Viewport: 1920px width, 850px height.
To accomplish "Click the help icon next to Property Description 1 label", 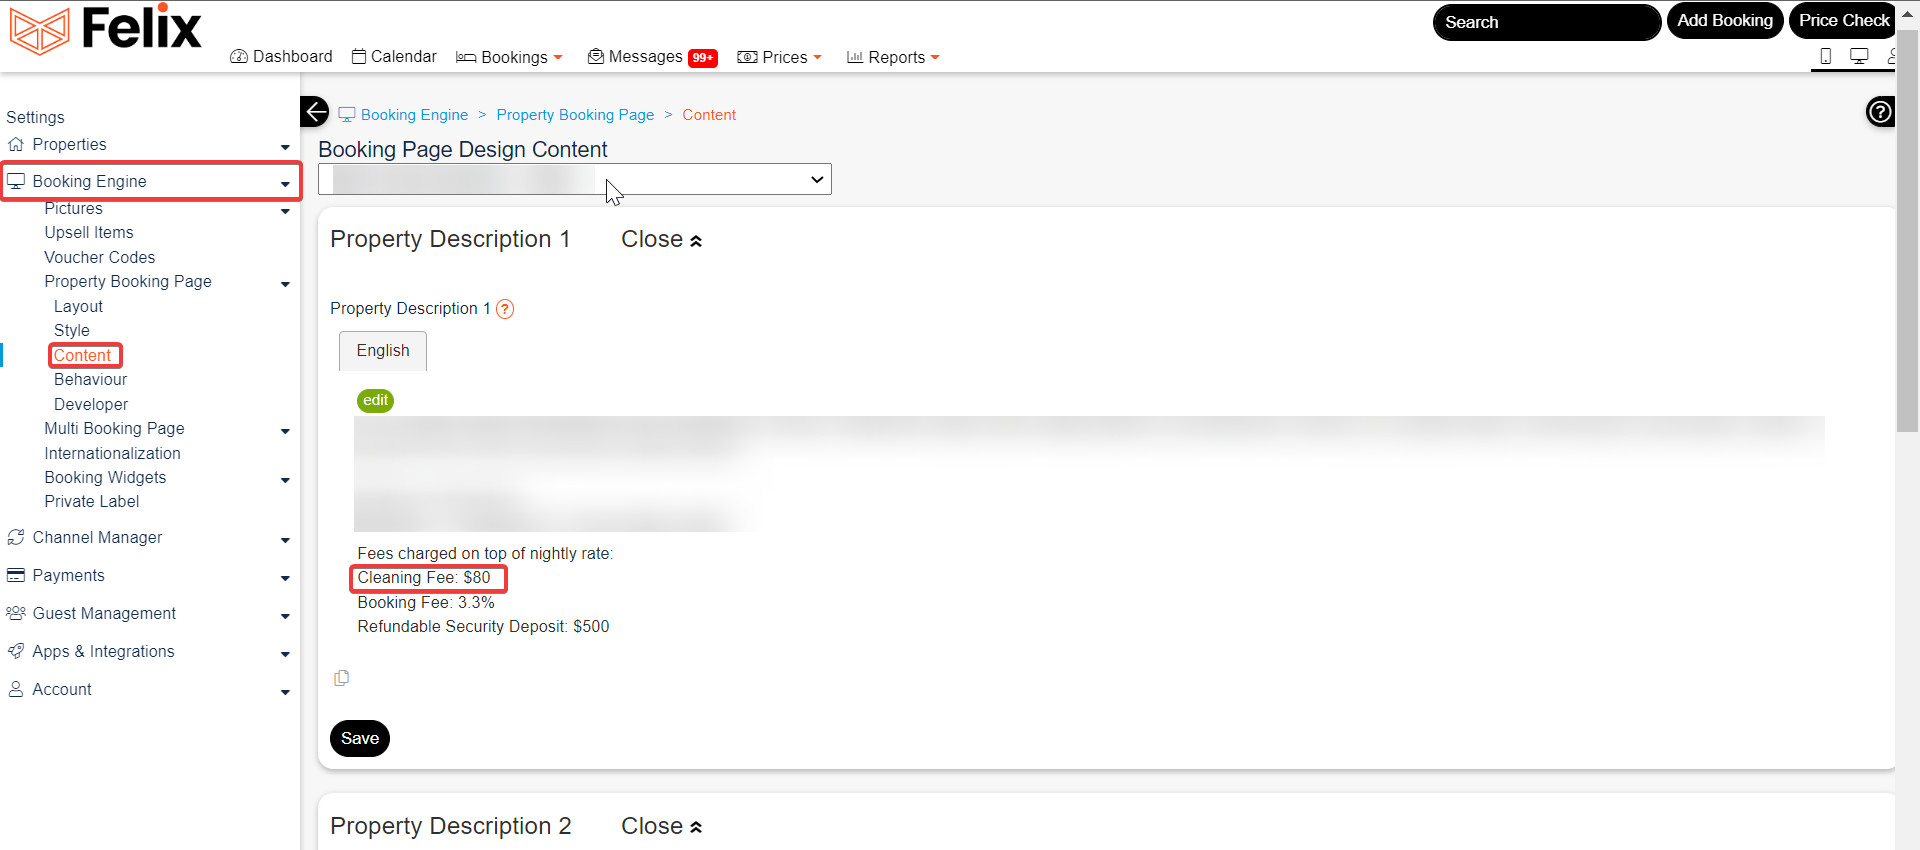I will 505,309.
